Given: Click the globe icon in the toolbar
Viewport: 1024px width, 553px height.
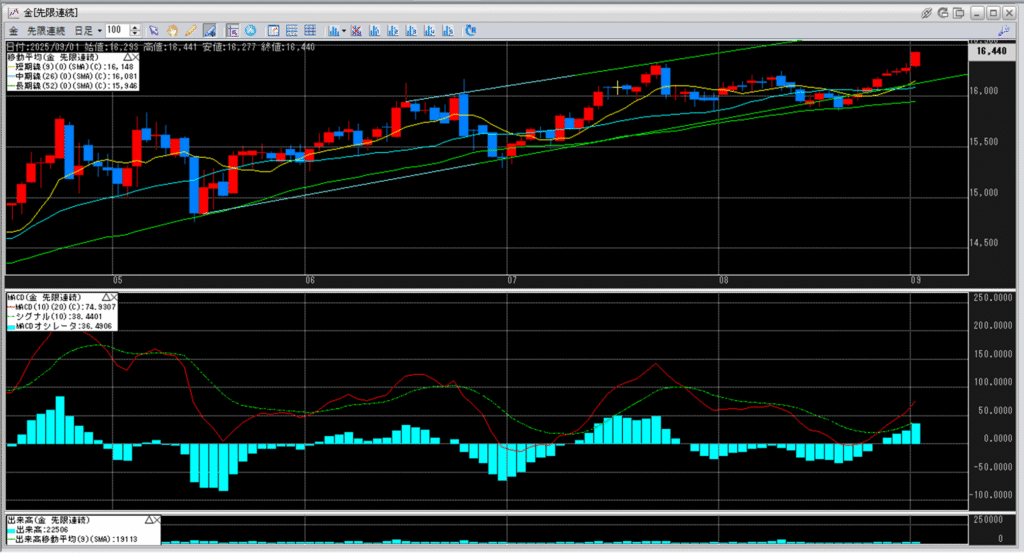Looking at the screenshot, I should tap(249, 30).
